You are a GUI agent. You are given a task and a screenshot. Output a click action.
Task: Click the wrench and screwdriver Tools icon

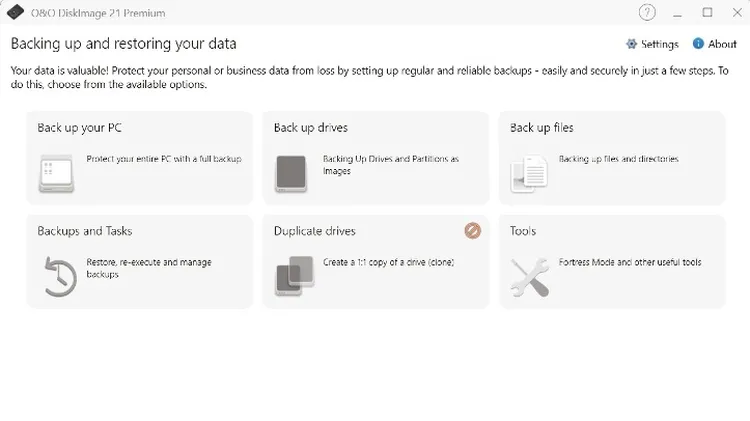(x=529, y=277)
